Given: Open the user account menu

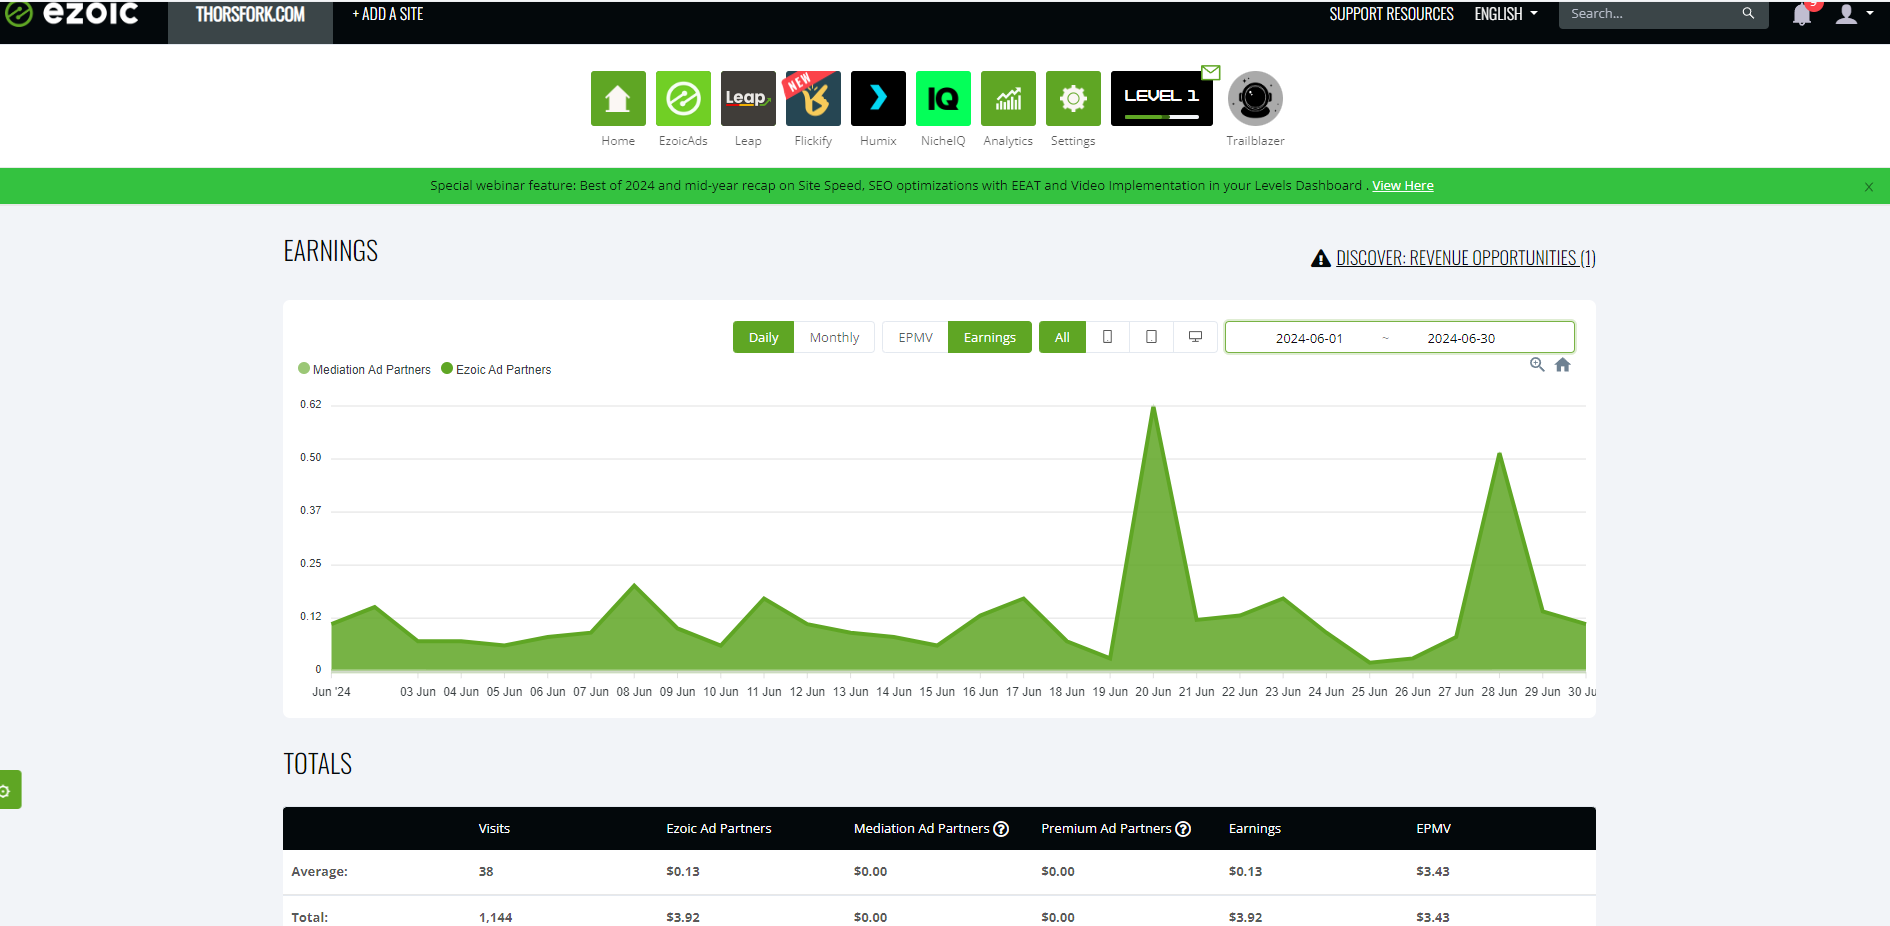Looking at the screenshot, I should pyautogui.click(x=1854, y=14).
